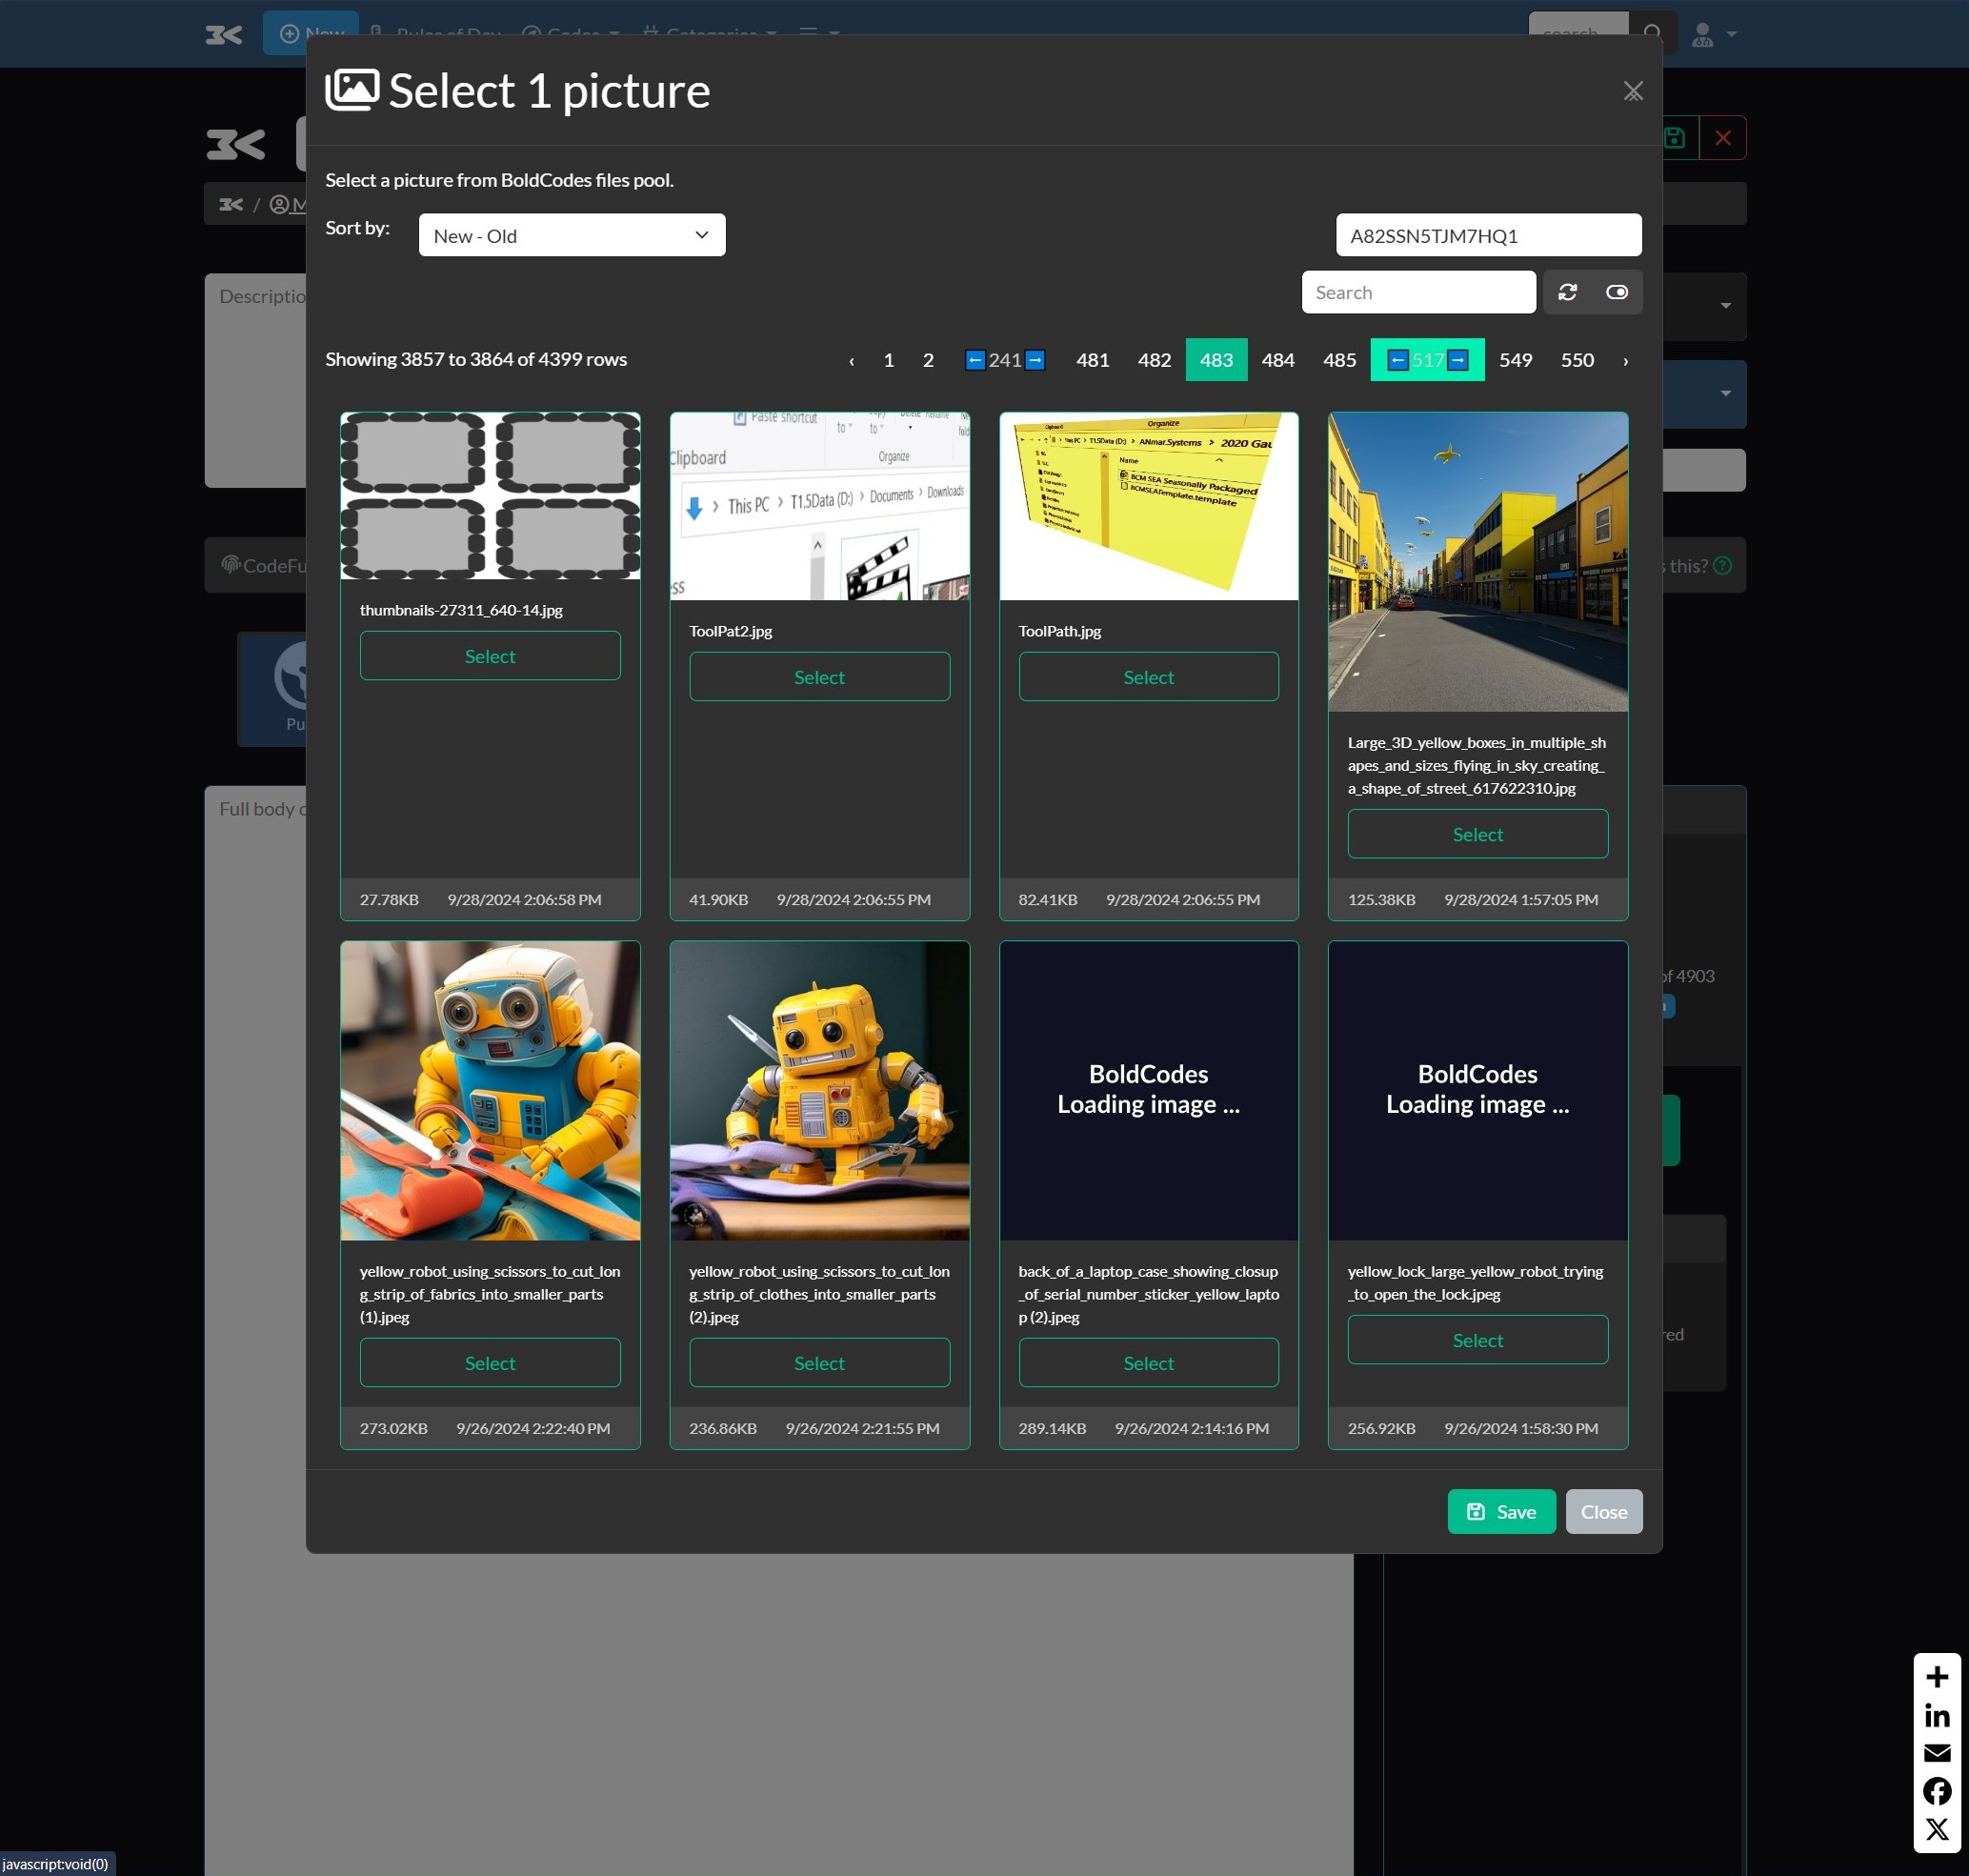Share on Facebook icon
Screen dimensions: 1969x1876
[1936, 1790]
